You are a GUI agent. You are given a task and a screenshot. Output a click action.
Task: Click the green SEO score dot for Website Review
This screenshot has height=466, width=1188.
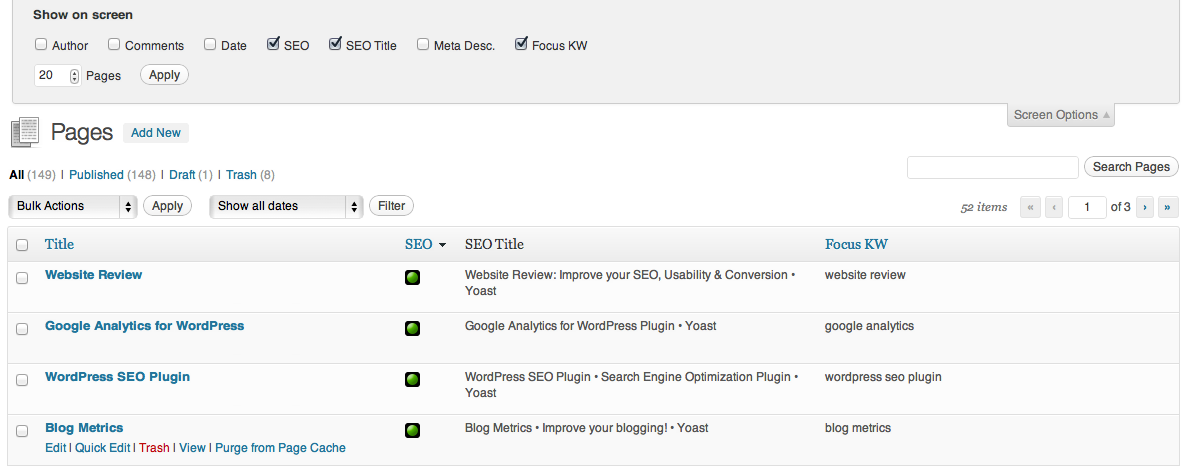[x=412, y=277]
